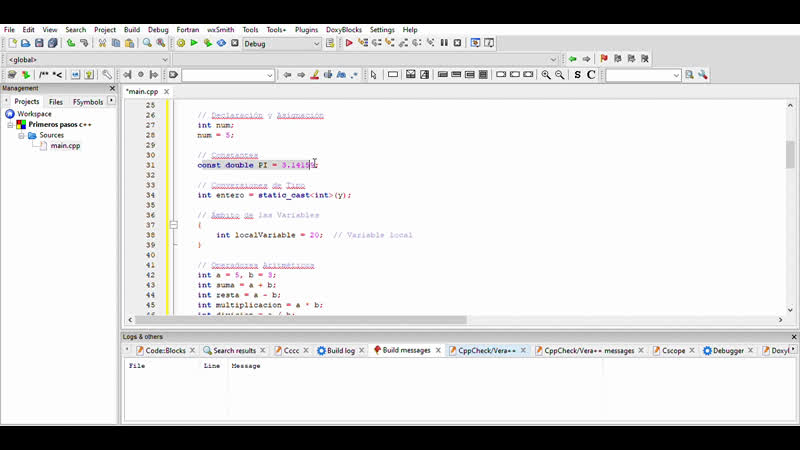Insert Doxygen block comment icon
This screenshot has height=450, width=800.
tap(44, 75)
